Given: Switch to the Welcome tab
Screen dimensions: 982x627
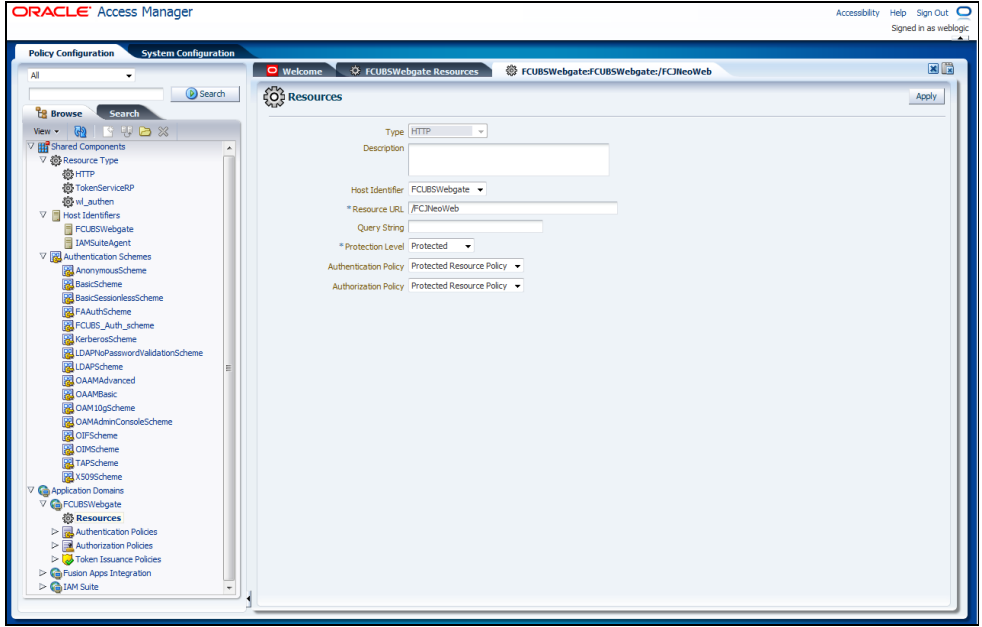Looking at the screenshot, I should point(294,71).
